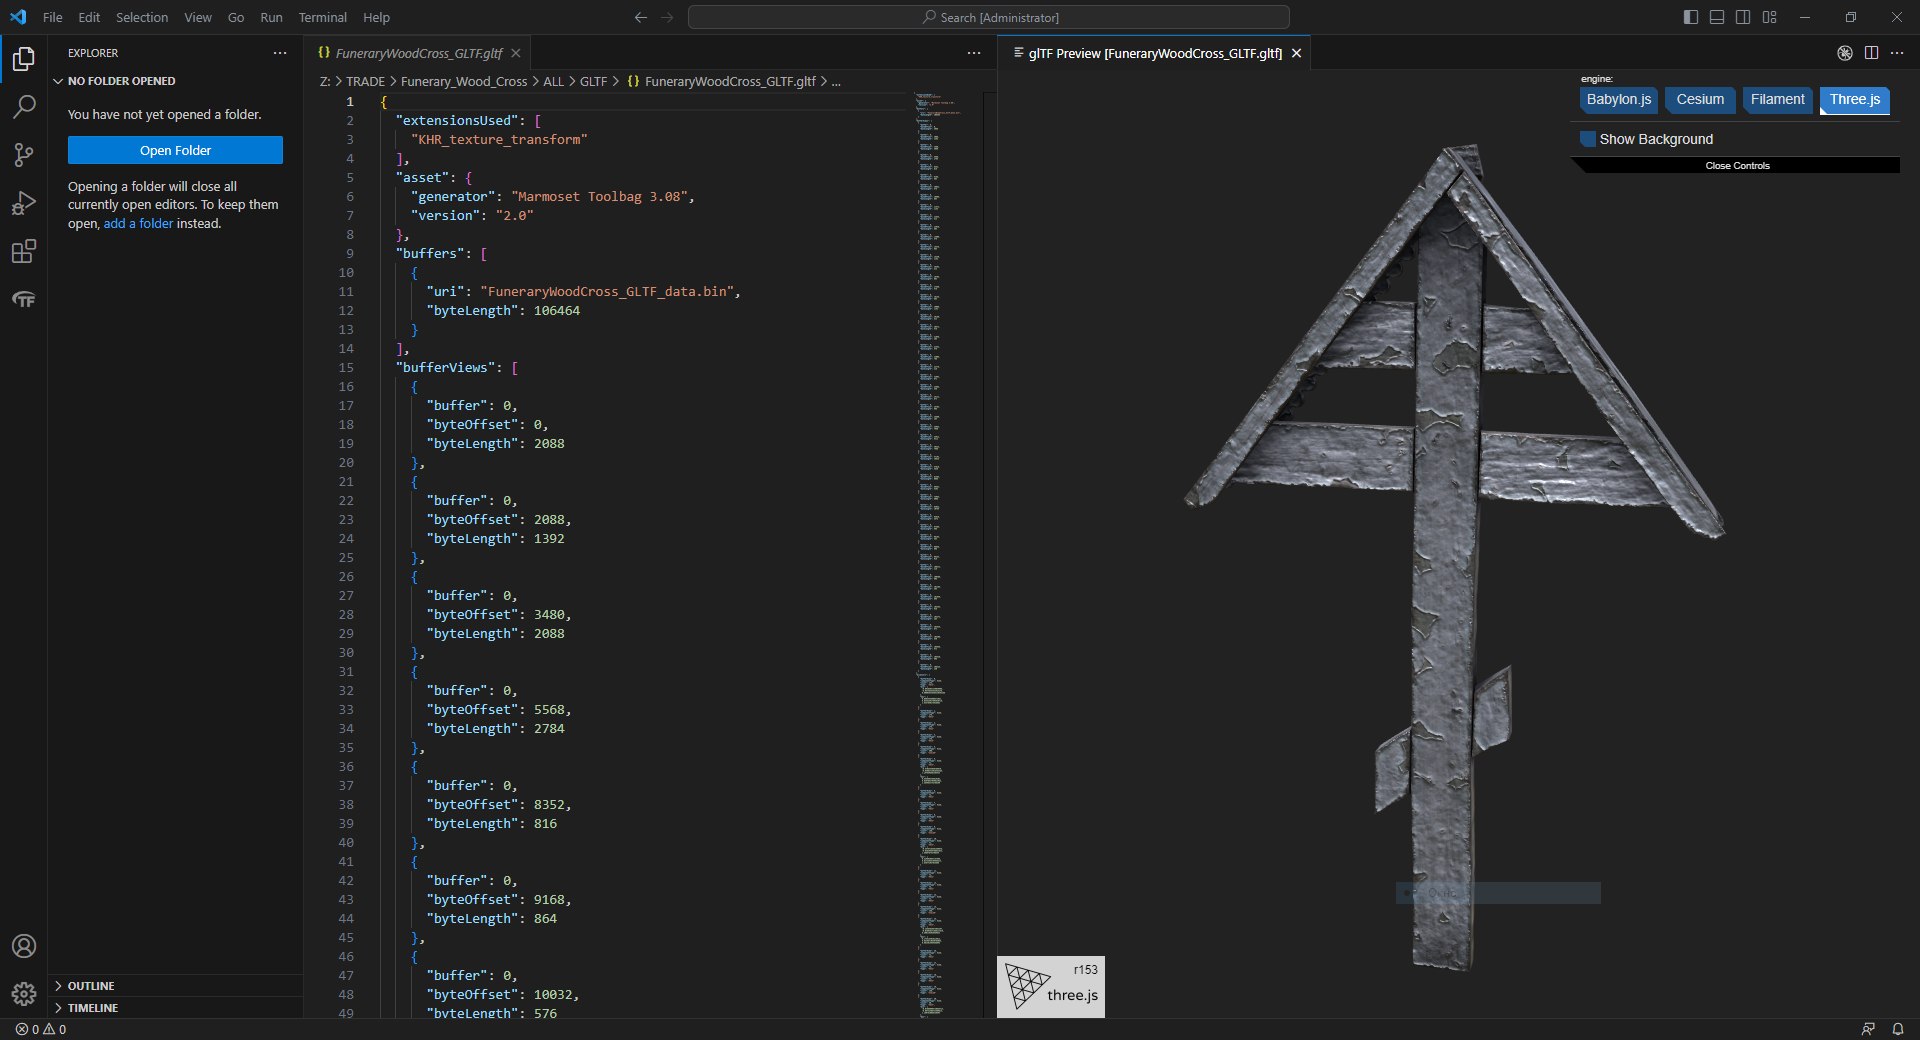Click the glTF debug icon in preview toolbar

coord(1845,53)
